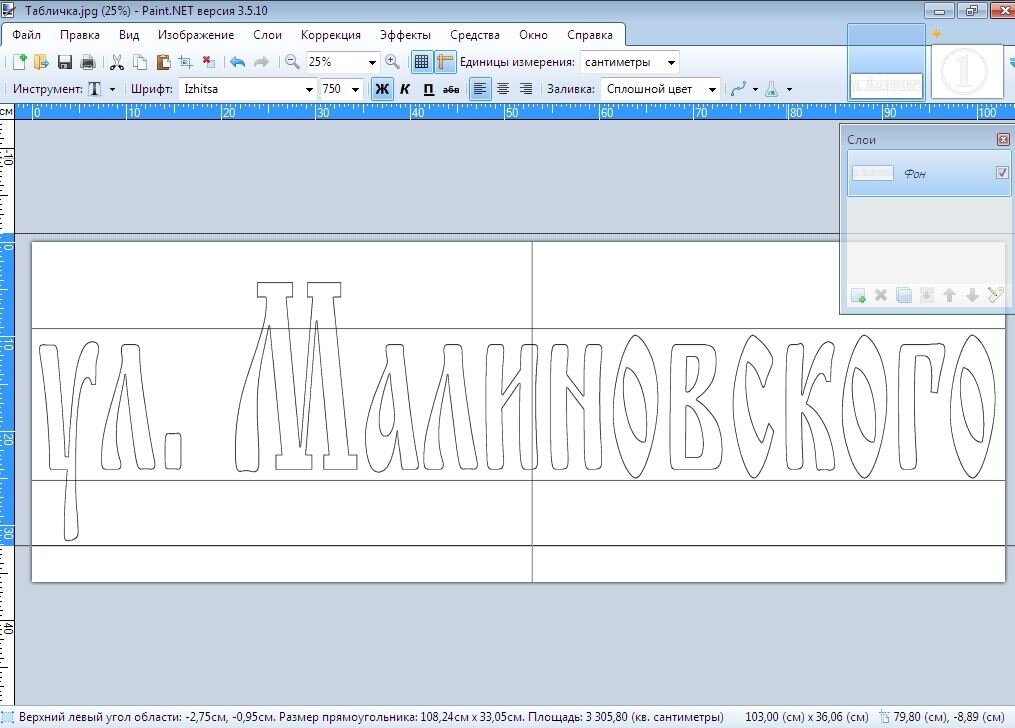Open the Изображение menu
The image size is (1015, 728).
pos(196,35)
